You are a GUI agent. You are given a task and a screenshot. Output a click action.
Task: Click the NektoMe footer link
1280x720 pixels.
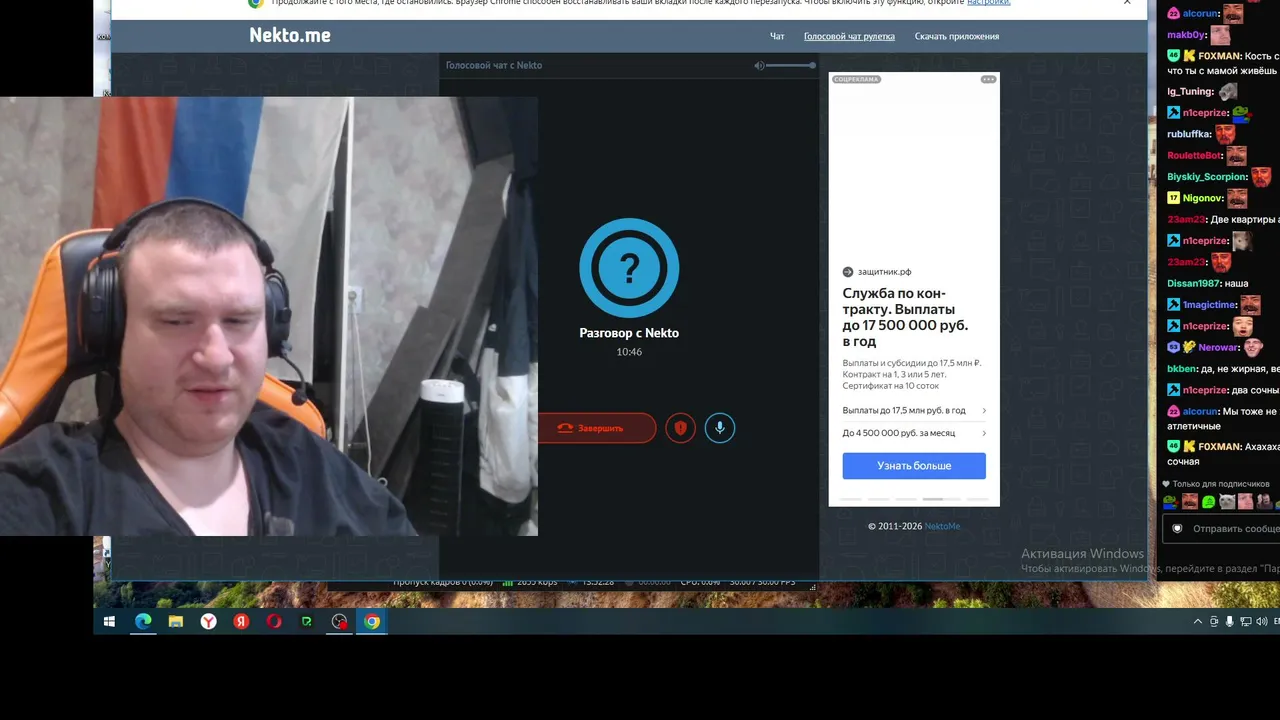942,526
